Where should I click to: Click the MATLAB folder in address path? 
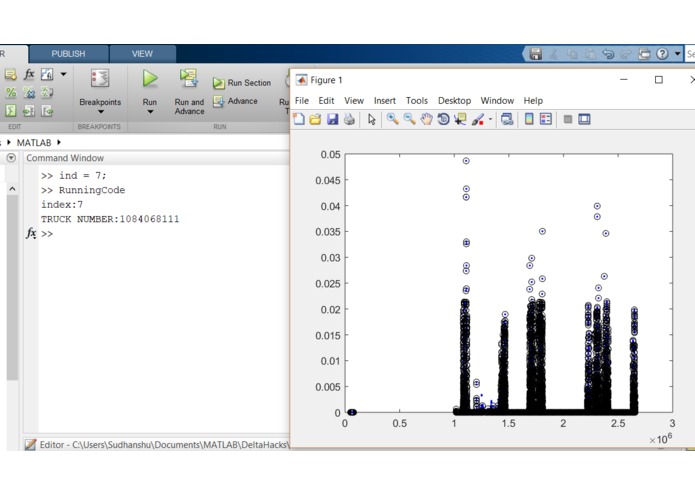click(34, 143)
